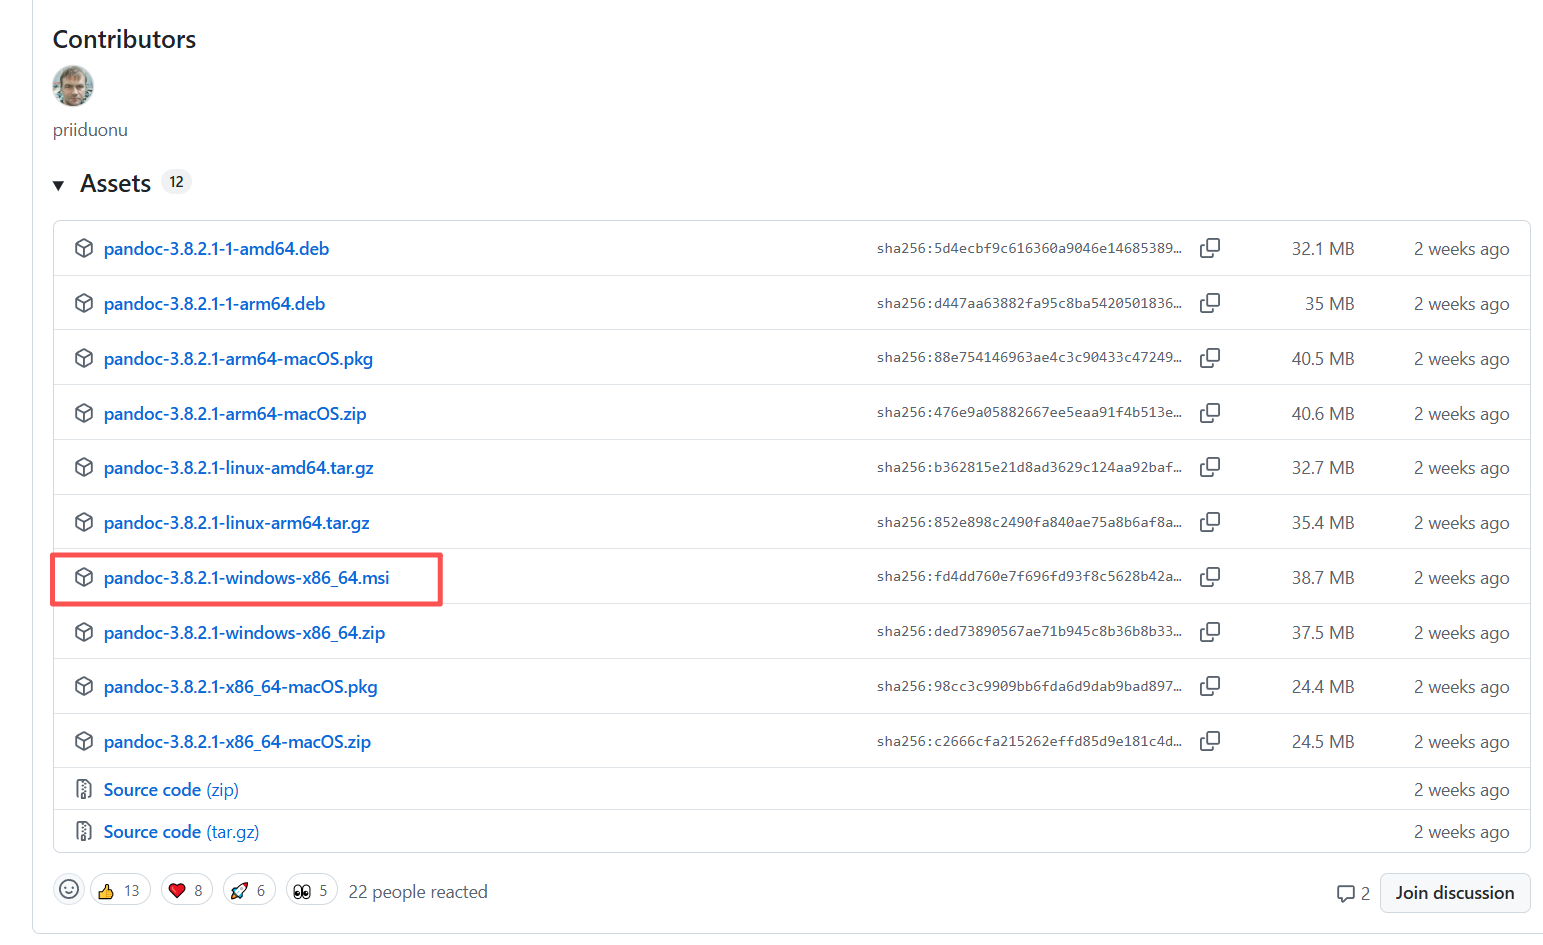Click the Assets count badge 12
The height and width of the screenshot is (945, 1543).
(x=176, y=182)
